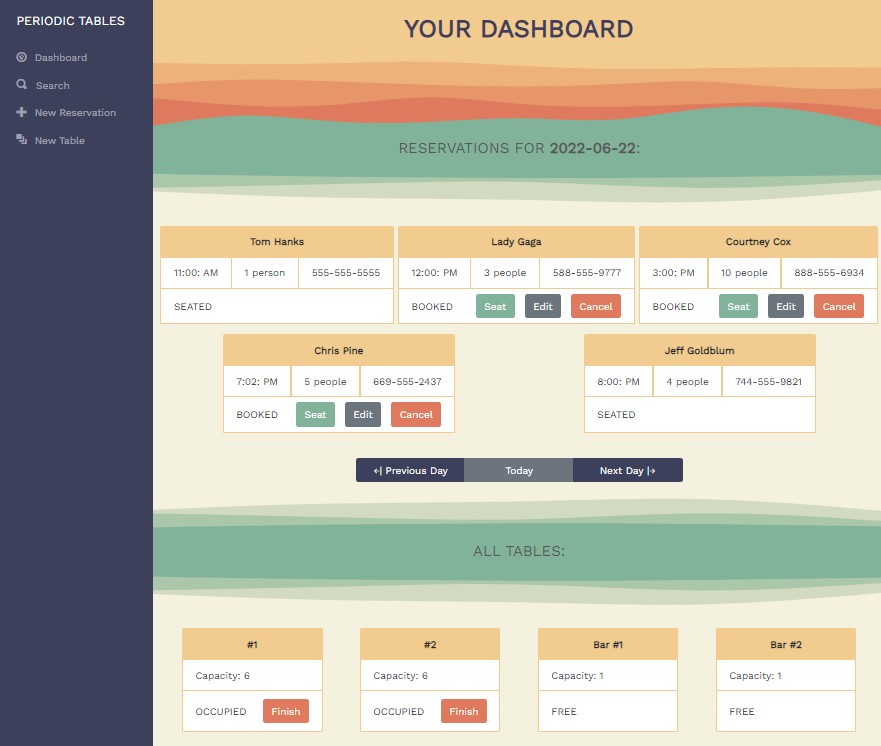Image resolution: width=881 pixels, height=746 pixels.
Task: Cancel the Chris Pine reservation
Action: tap(416, 415)
